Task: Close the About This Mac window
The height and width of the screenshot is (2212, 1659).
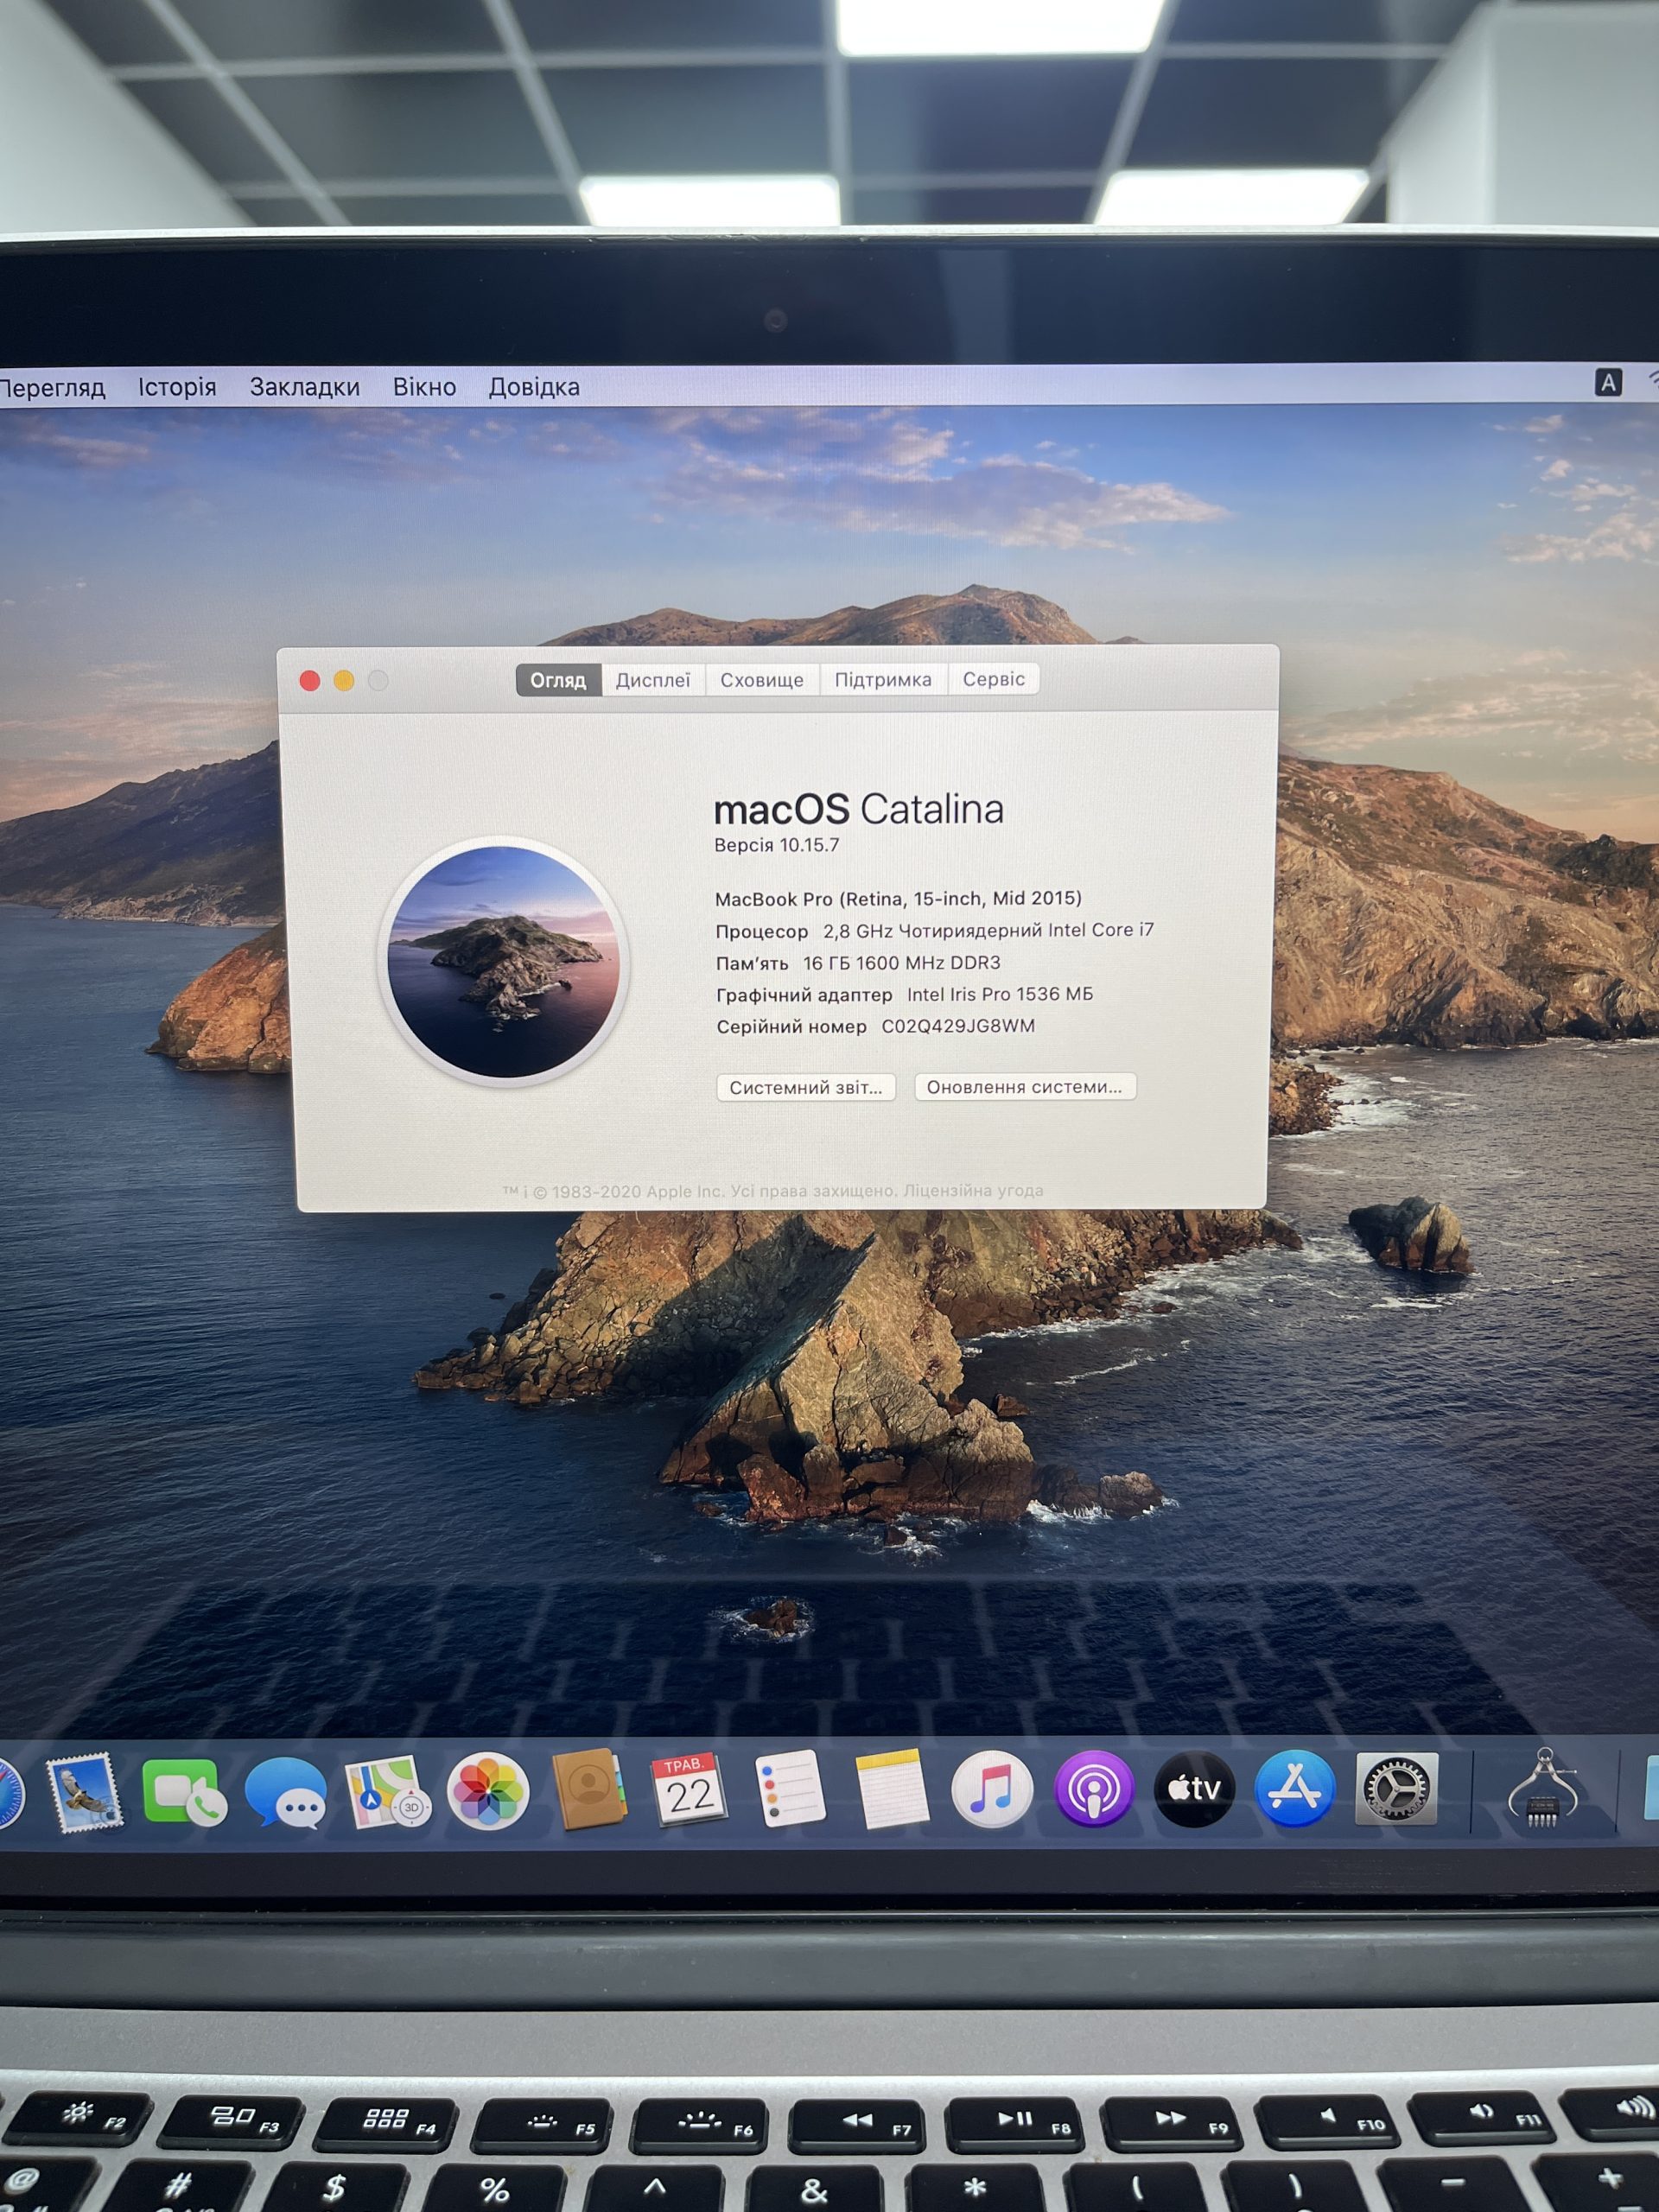Action: pyautogui.click(x=310, y=681)
